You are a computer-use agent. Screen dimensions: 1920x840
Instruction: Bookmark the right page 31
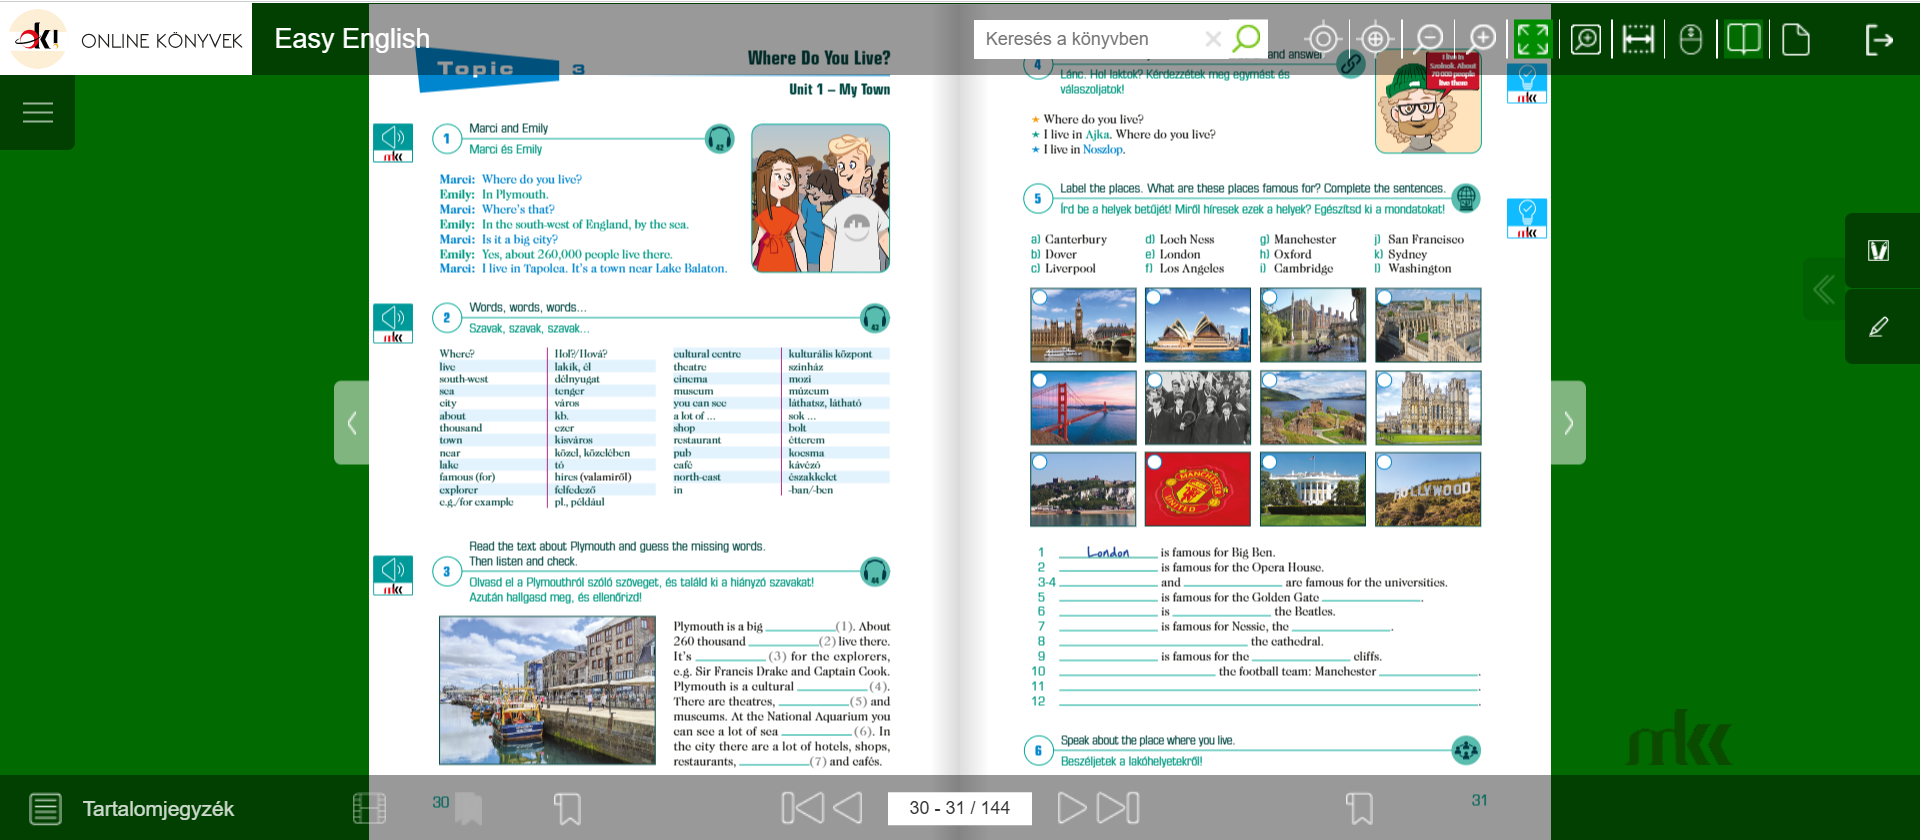(x=1359, y=808)
